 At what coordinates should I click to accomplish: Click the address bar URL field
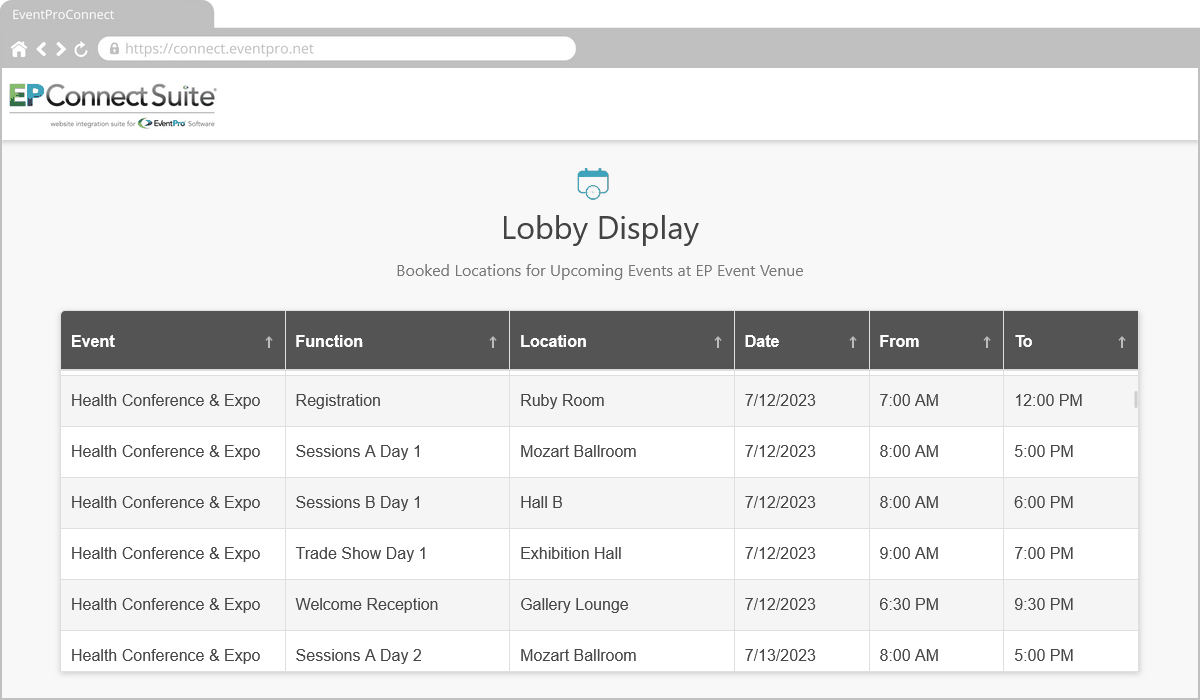pyautogui.click(x=337, y=48)
